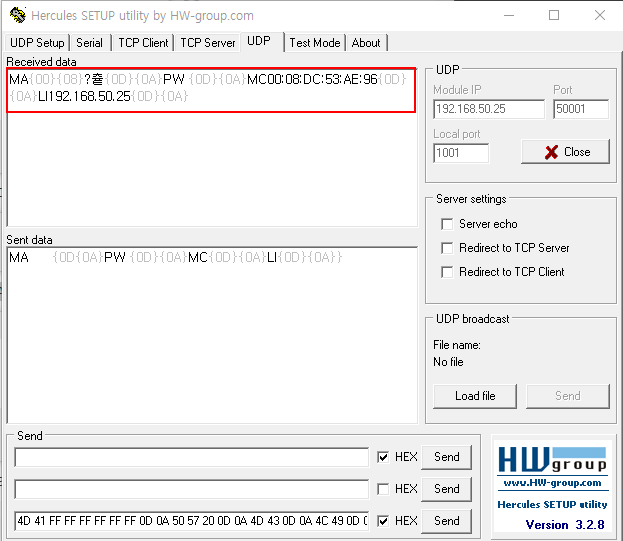Close the UDP connection with Close button
Viewport: 623px width, 541px height.
point(565,152)
